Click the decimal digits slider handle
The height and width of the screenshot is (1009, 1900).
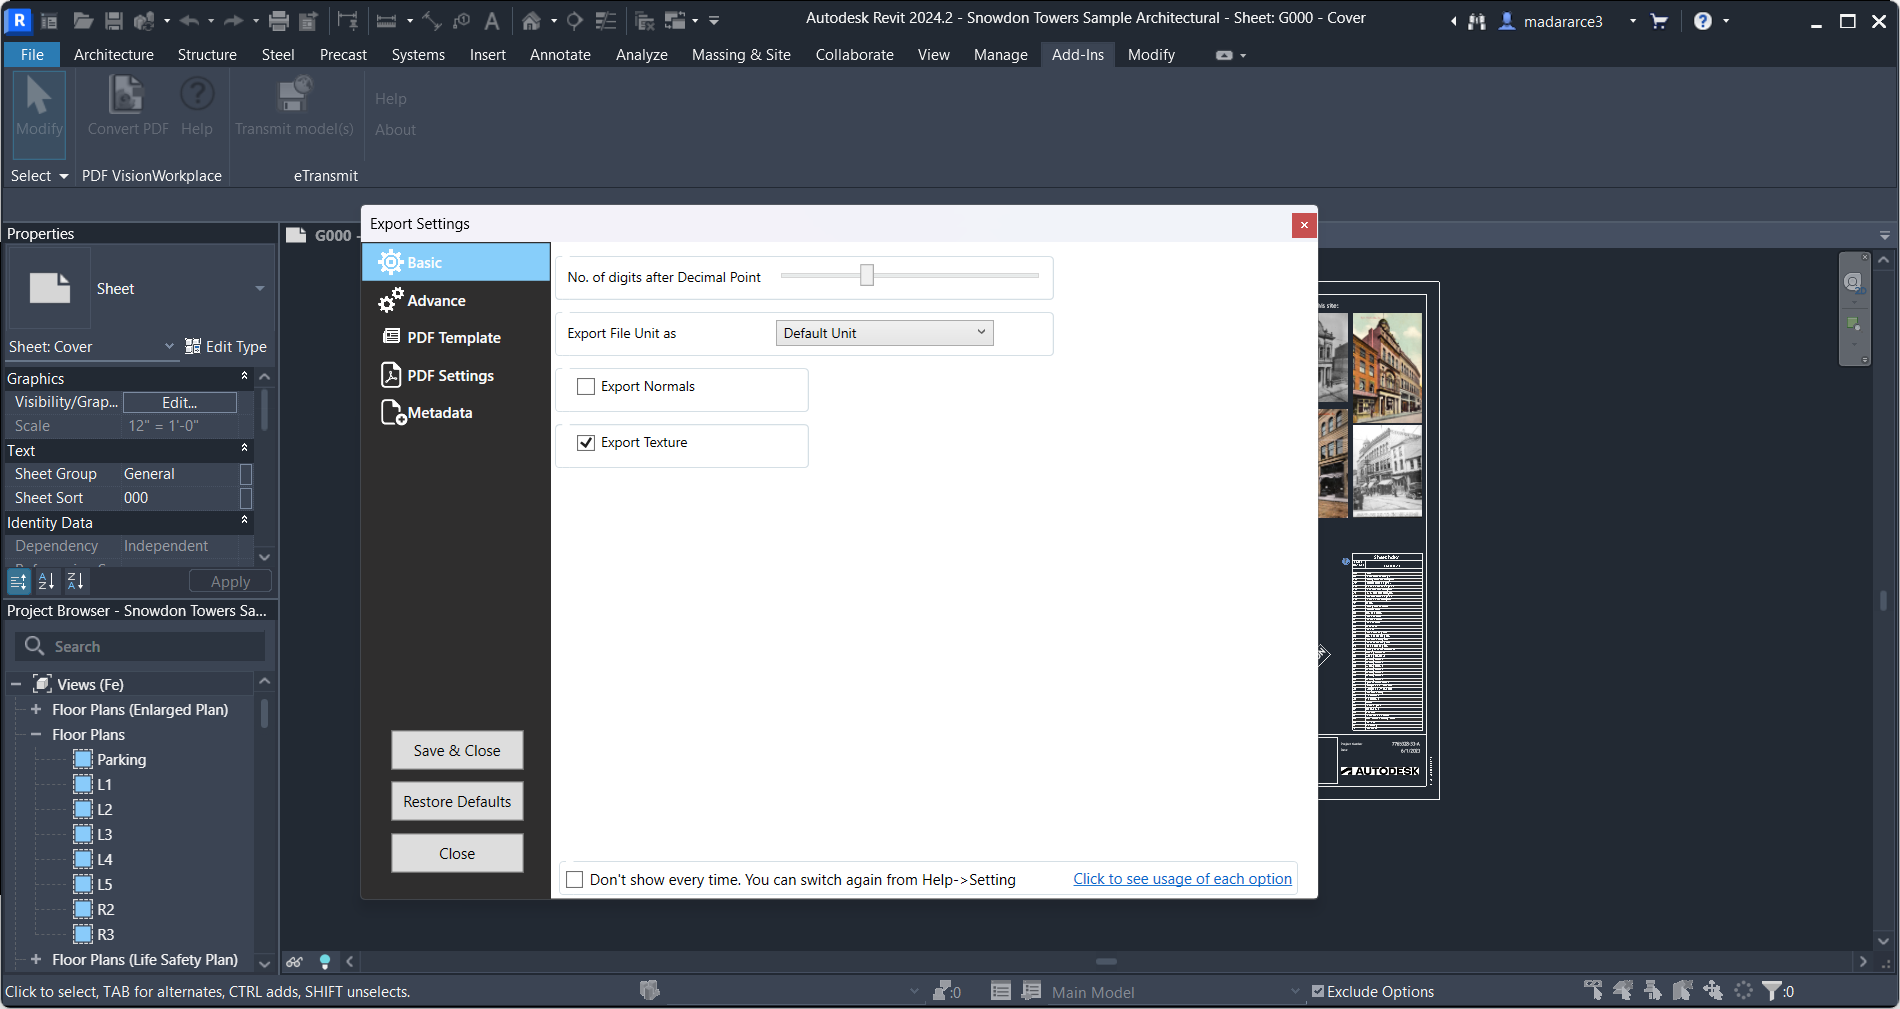[x=867, y=275]
